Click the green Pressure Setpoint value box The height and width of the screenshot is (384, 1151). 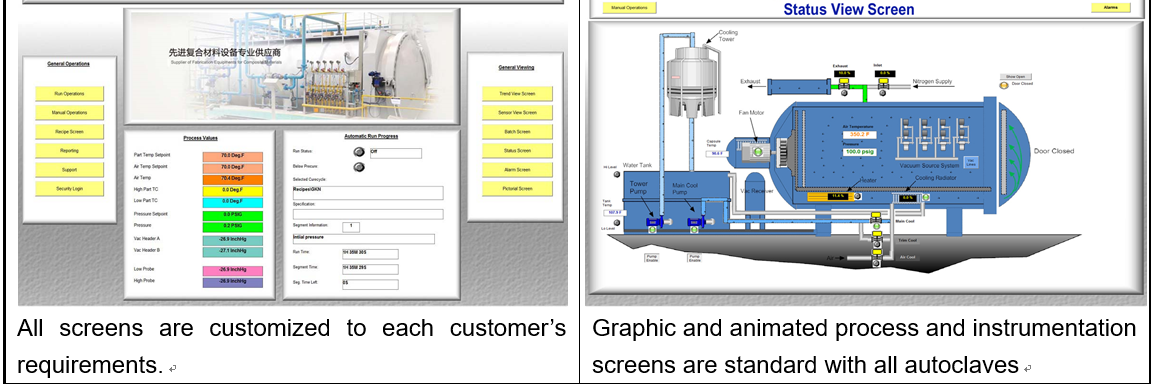tap(233, 214)
